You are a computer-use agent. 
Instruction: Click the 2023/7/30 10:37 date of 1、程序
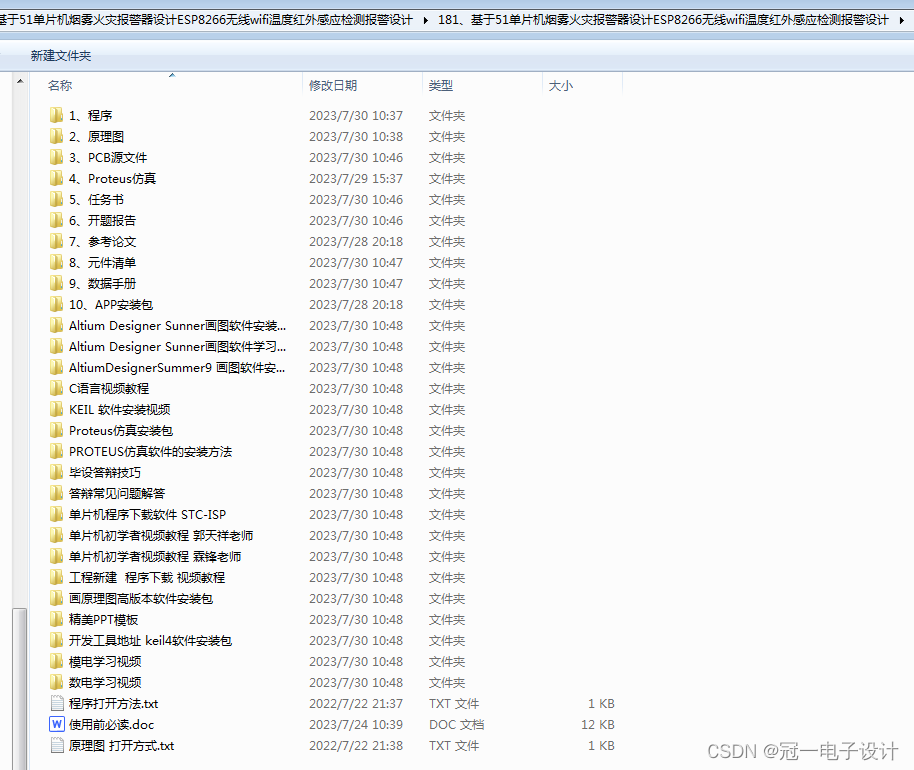pos(356,116)
